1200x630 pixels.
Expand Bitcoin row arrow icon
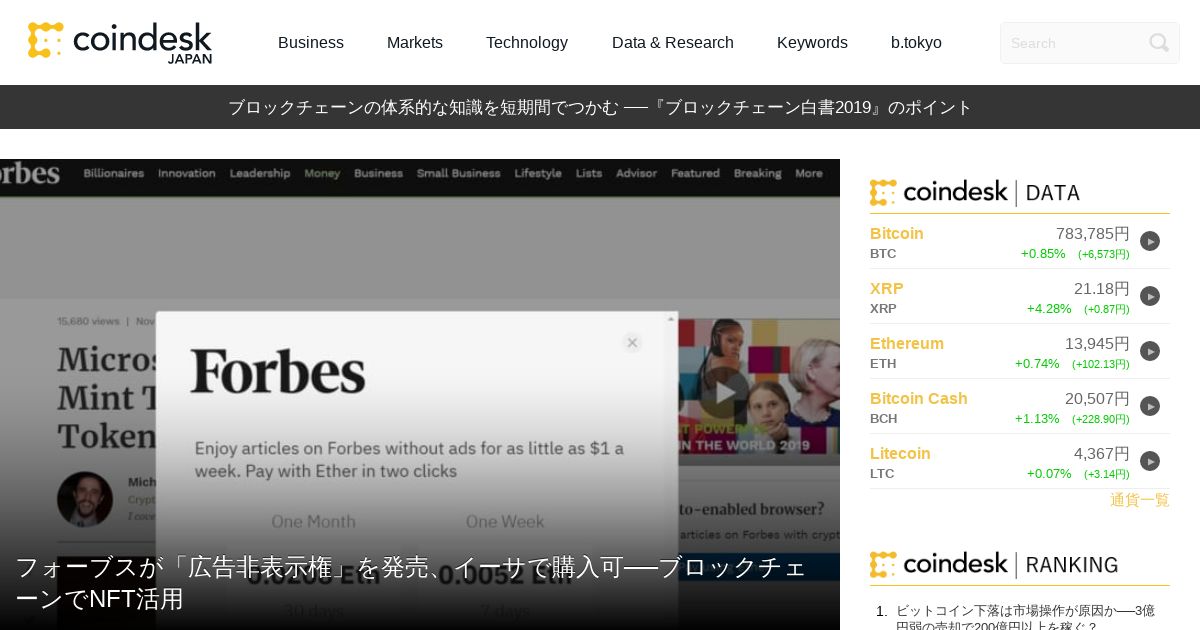pyautogui.click(x=1150, y=241)
